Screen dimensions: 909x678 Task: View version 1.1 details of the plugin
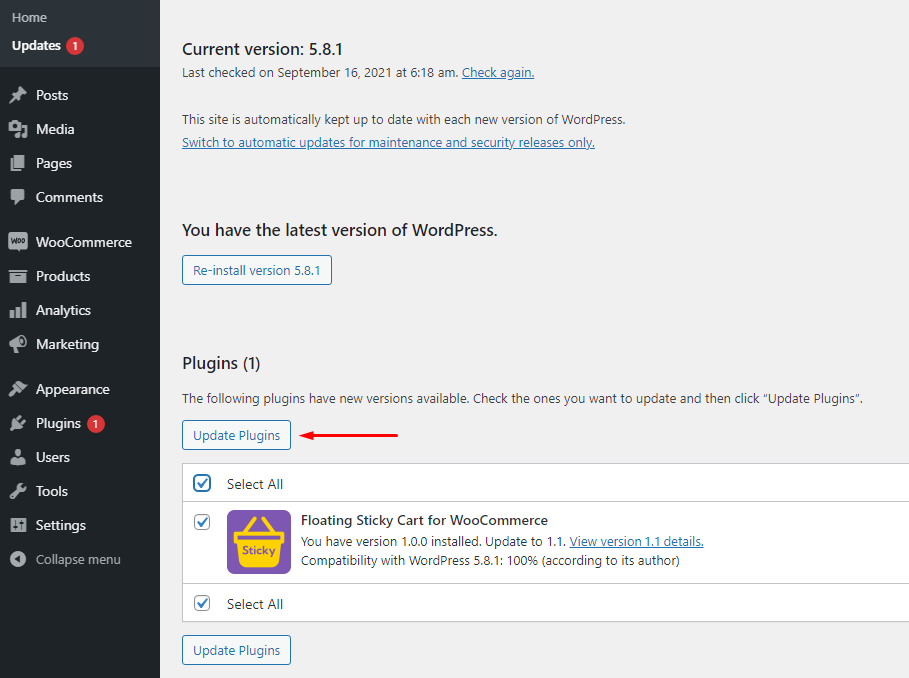pyautogui.click(x=636, y=541)
